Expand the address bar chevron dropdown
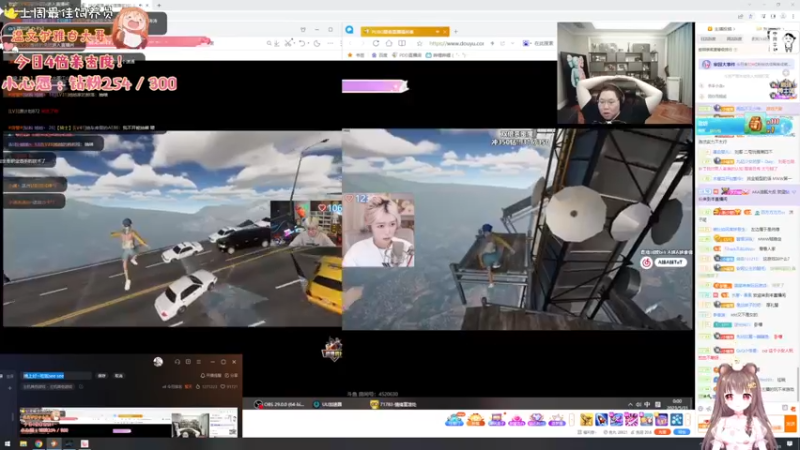This screenshot has width=800, height=450. pos(513,43)
